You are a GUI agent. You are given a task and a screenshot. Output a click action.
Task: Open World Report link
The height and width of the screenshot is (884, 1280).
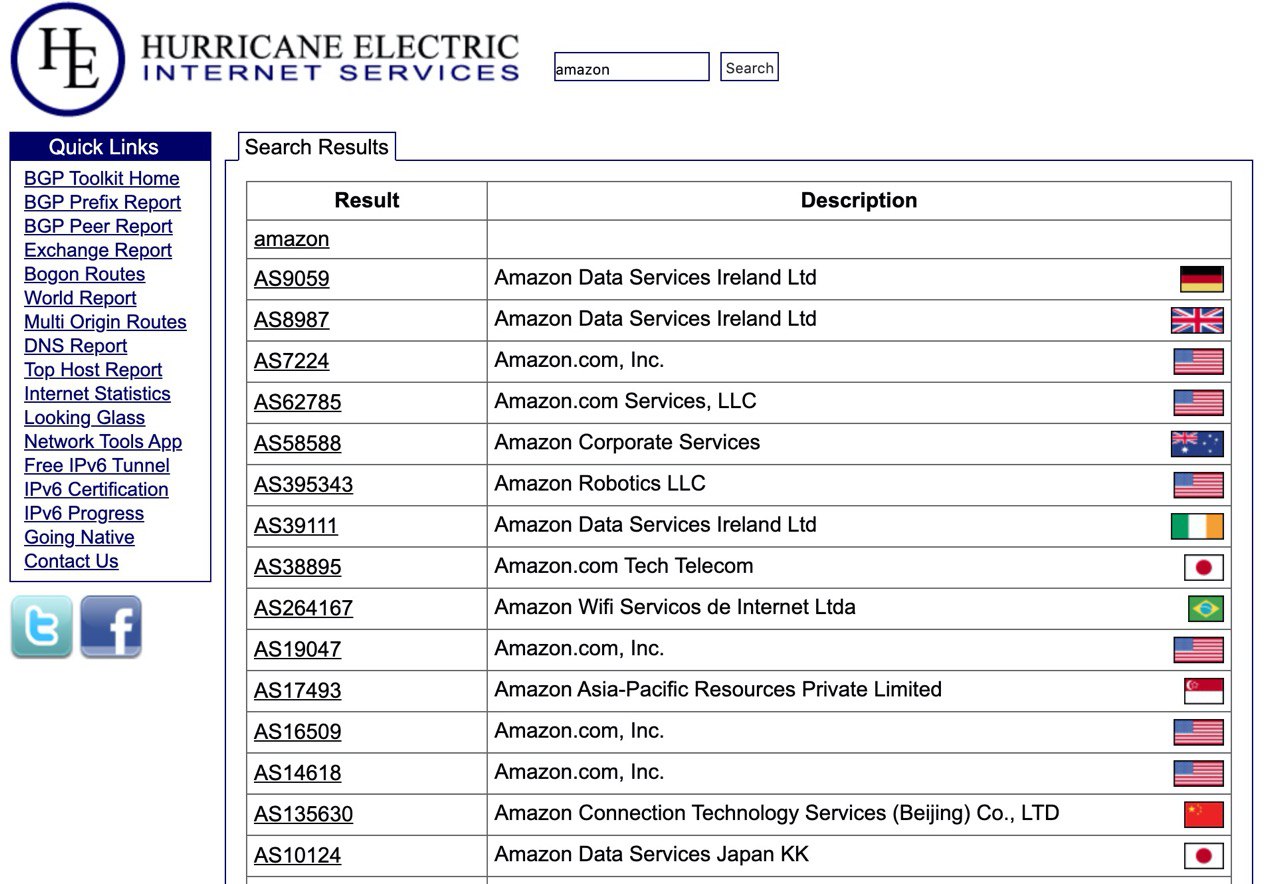[80, 298]
